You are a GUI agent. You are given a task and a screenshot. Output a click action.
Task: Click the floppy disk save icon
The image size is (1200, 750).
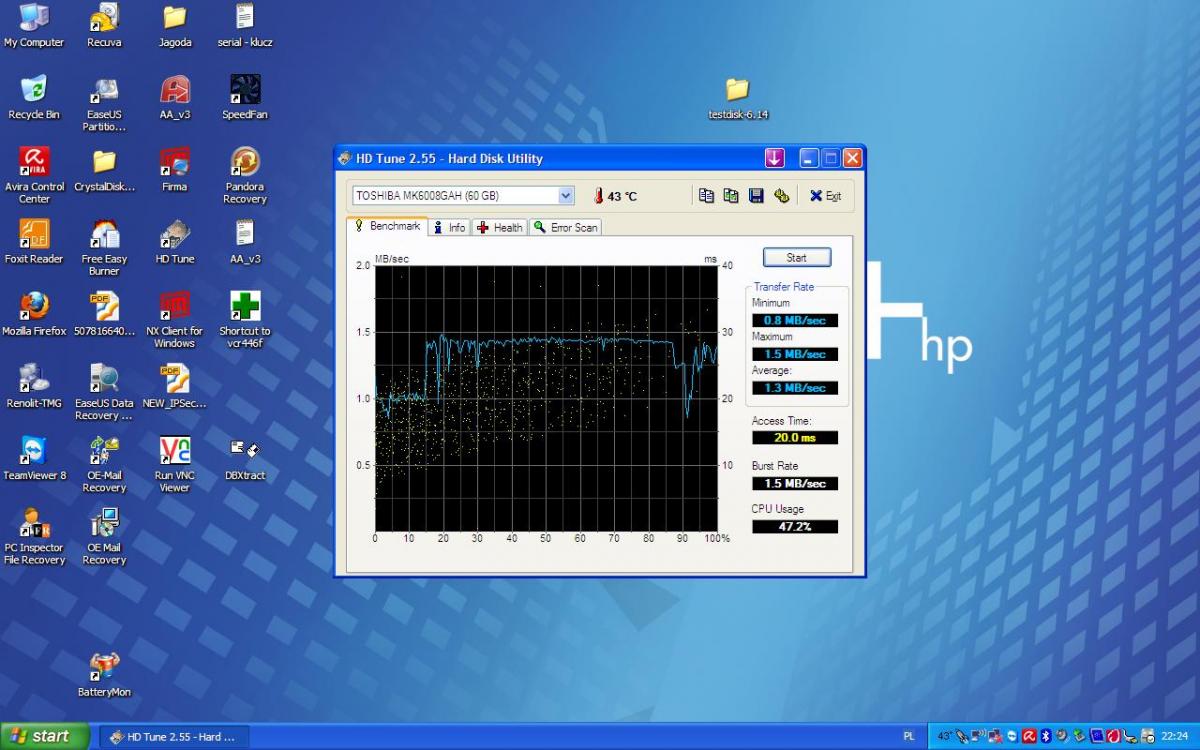click(x=756, y=196)
